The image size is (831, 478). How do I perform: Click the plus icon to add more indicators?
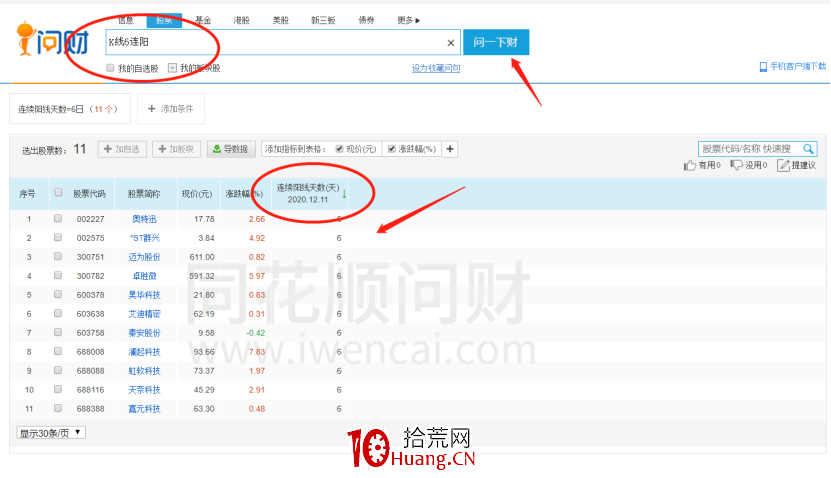pos(450,149)
